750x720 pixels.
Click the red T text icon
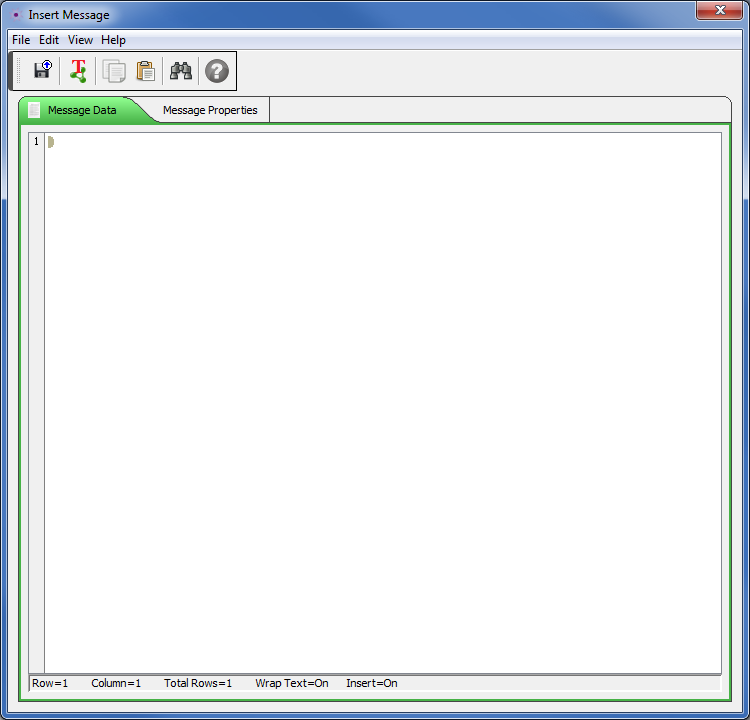click(78, 71)
